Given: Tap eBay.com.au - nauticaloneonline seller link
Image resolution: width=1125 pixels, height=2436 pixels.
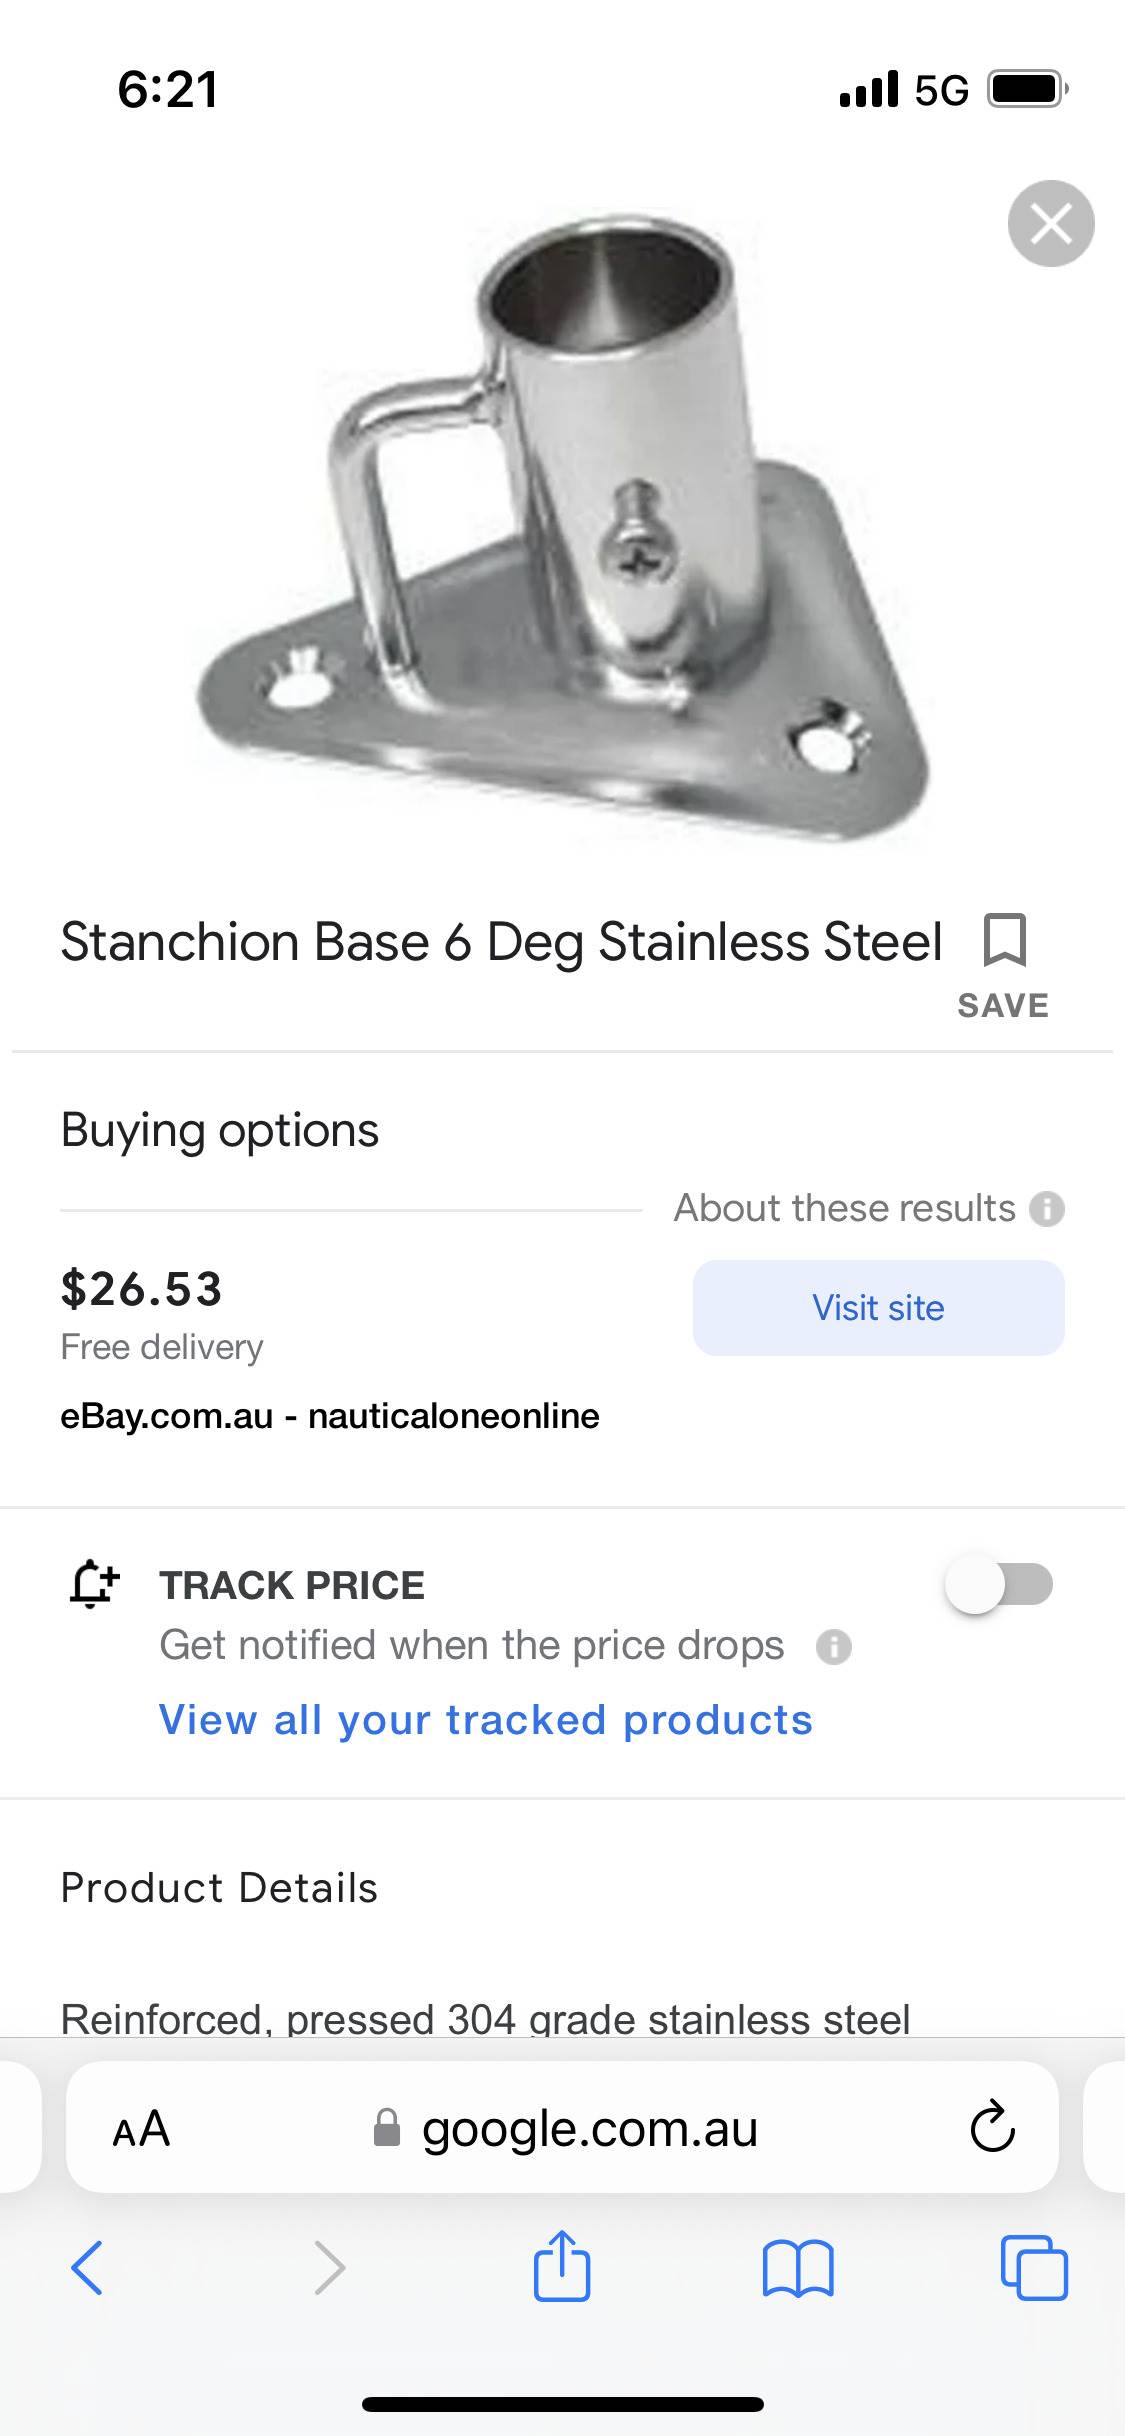Looking at the screenshot, I should click(x=330, y=1416).
